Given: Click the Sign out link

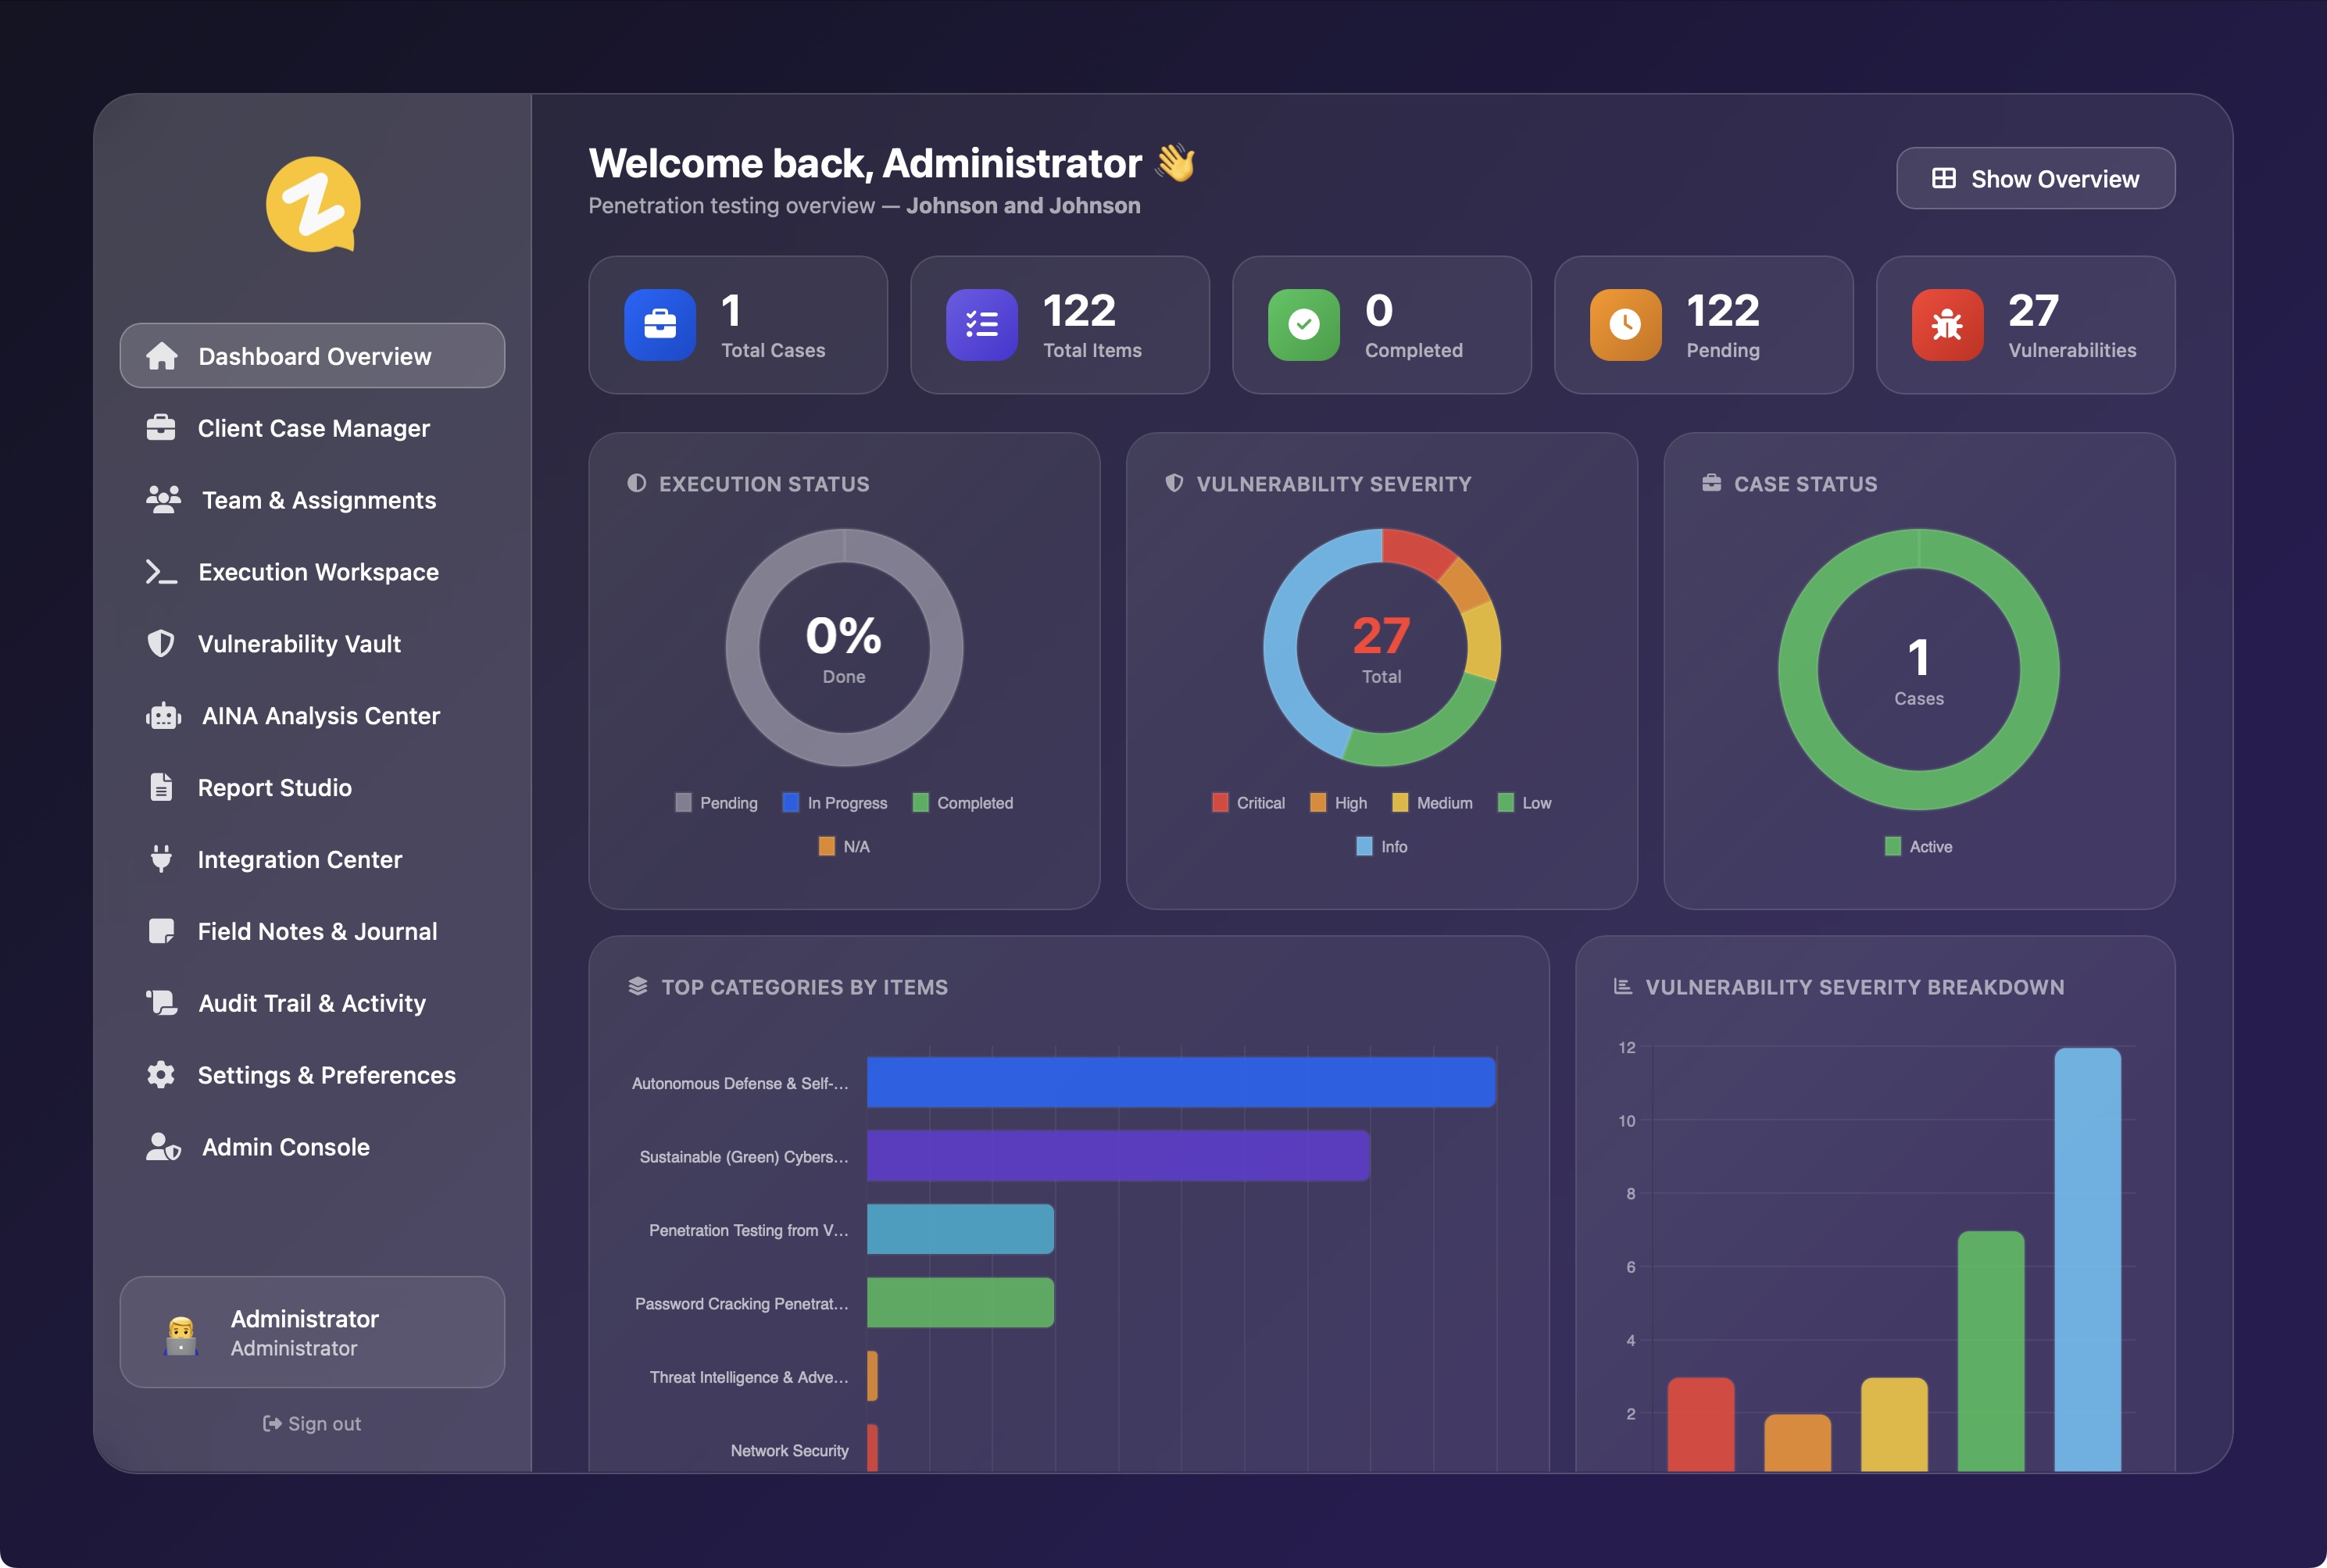Looking at the screenshot, I should [312, 1423].
